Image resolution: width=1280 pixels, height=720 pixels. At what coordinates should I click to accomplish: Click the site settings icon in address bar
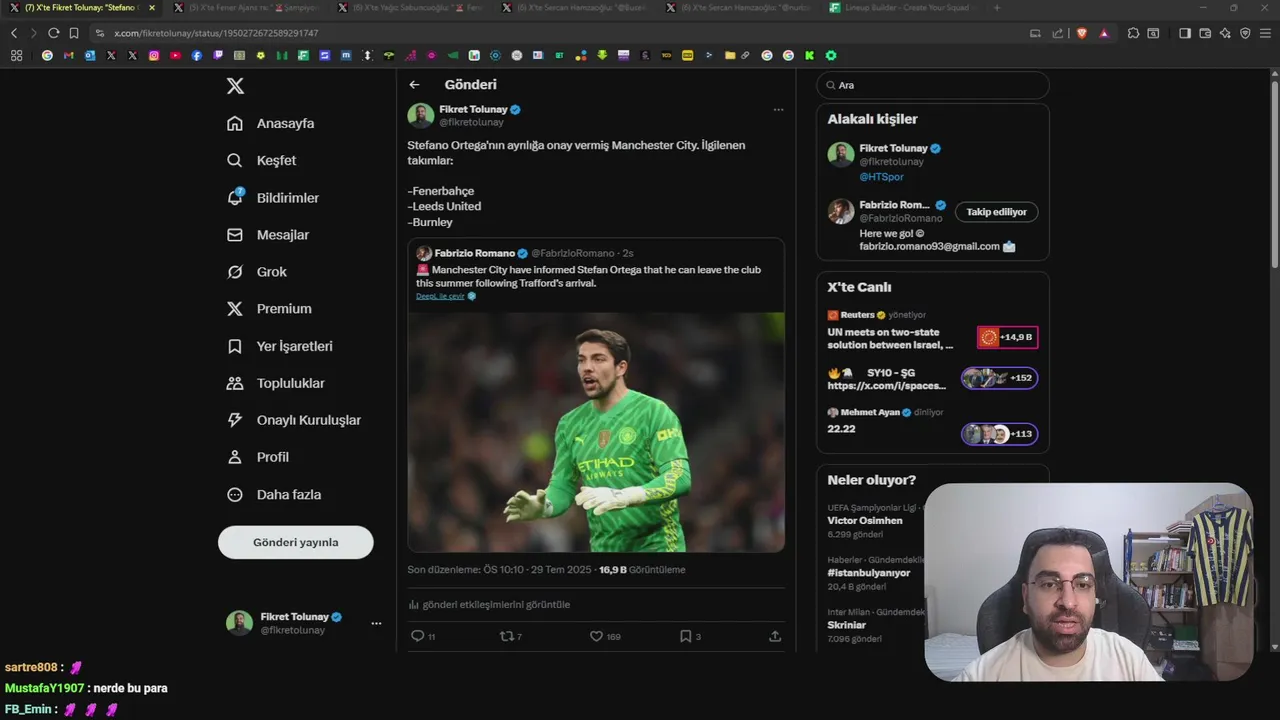[x=100, y=33]
